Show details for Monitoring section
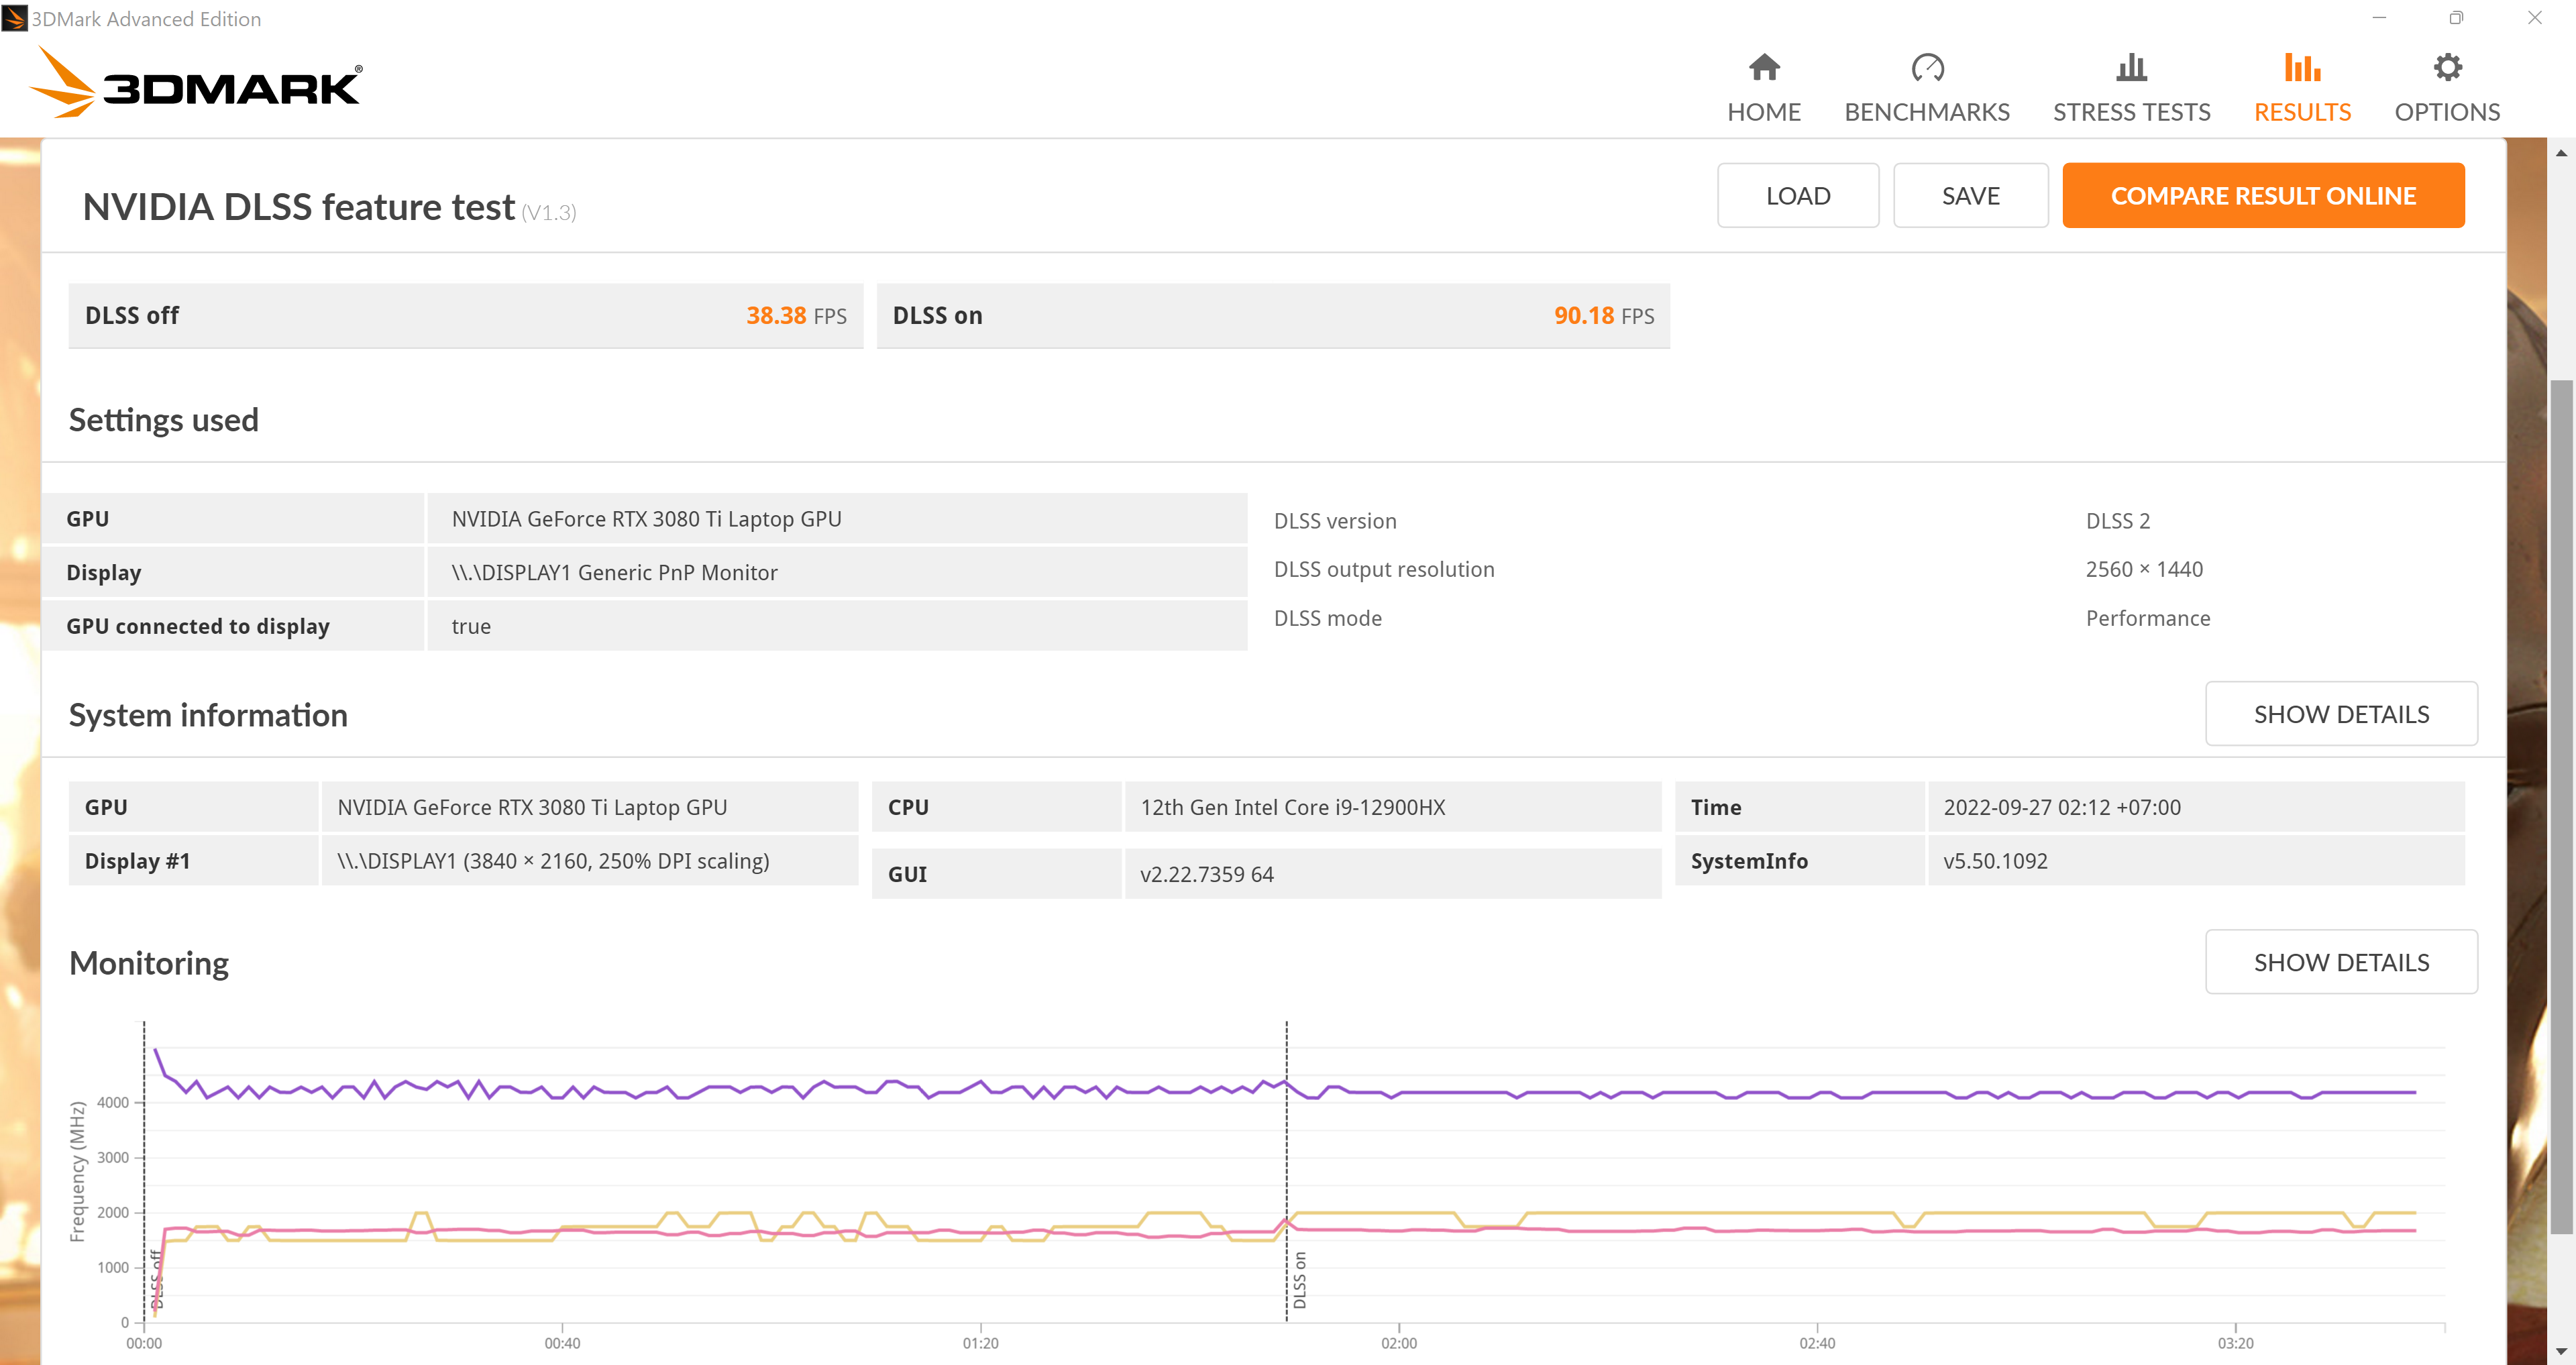Screen dimensions: 2576x1365 click(x=2341, y=962)
